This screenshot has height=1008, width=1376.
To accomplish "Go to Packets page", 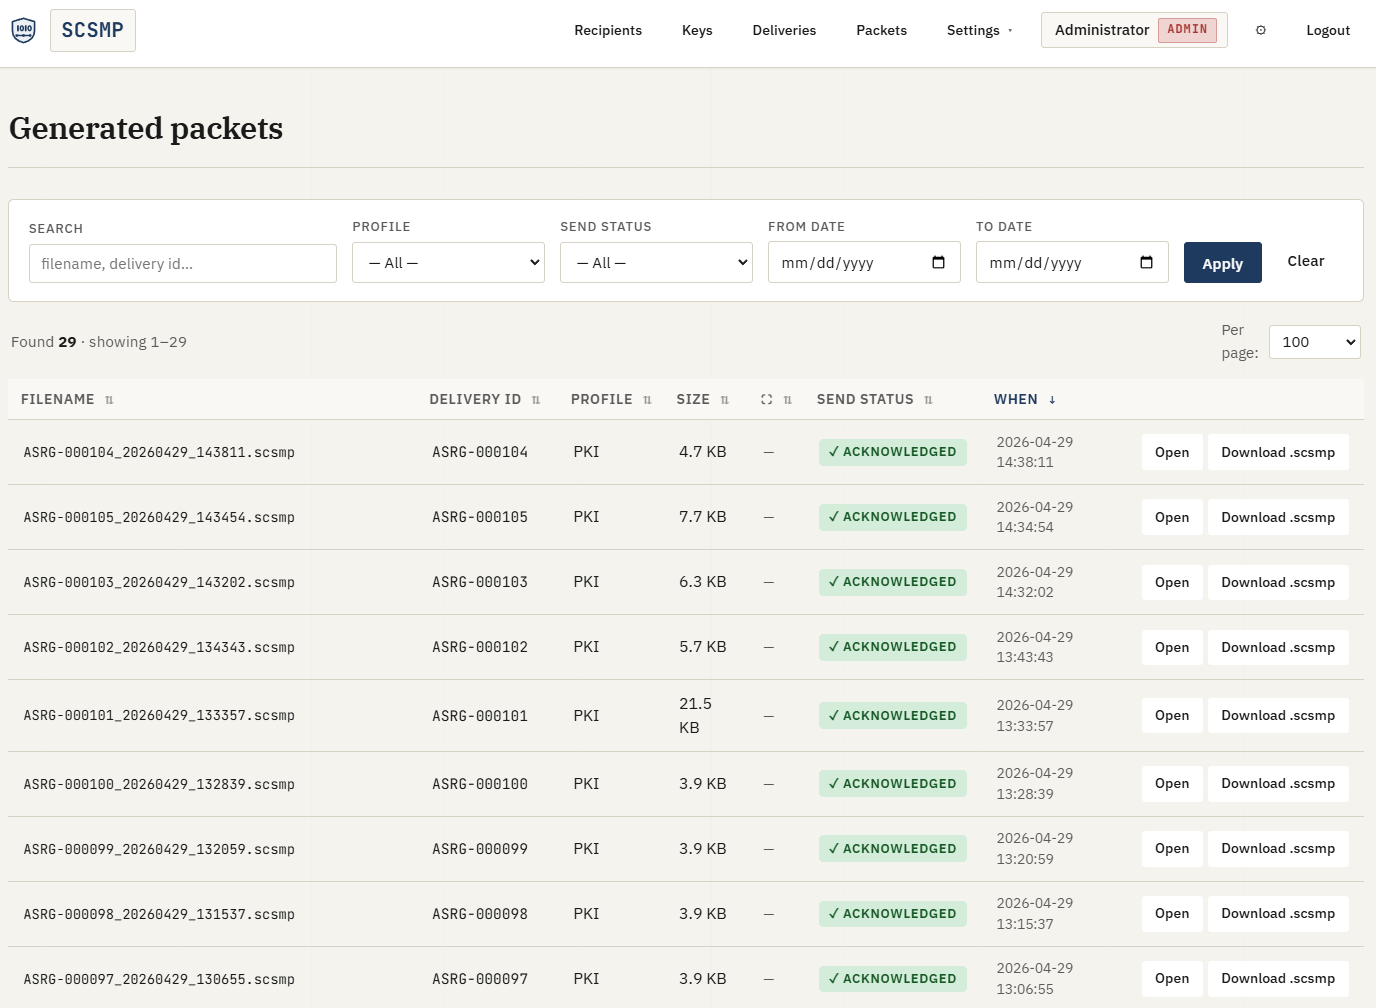I will coord(881,30).
